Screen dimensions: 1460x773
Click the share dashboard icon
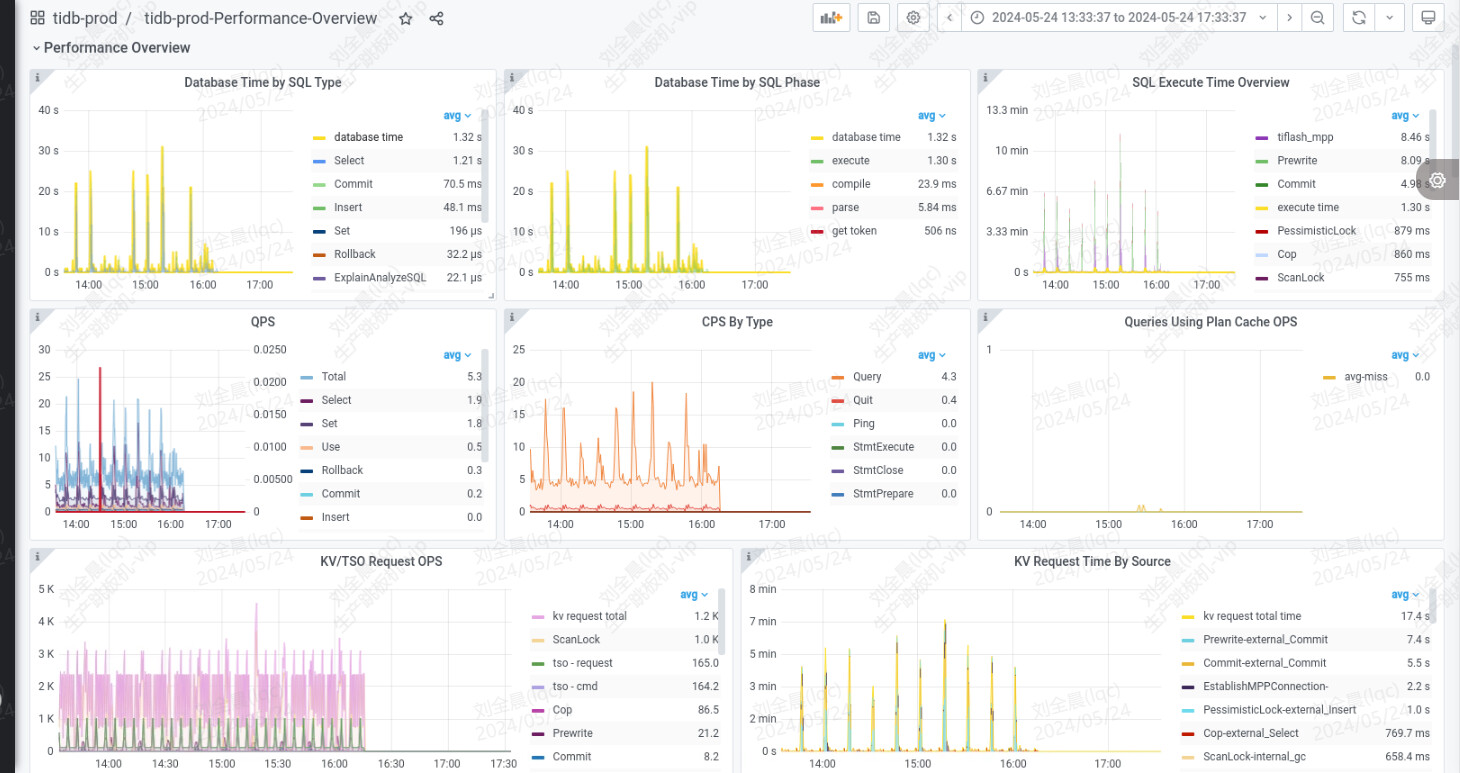pos(436,18)
